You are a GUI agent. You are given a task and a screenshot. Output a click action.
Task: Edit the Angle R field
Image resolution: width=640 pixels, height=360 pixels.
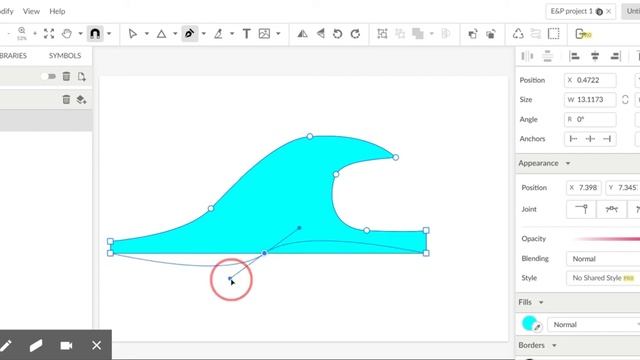pyautogui.click(x=590, y=119)
